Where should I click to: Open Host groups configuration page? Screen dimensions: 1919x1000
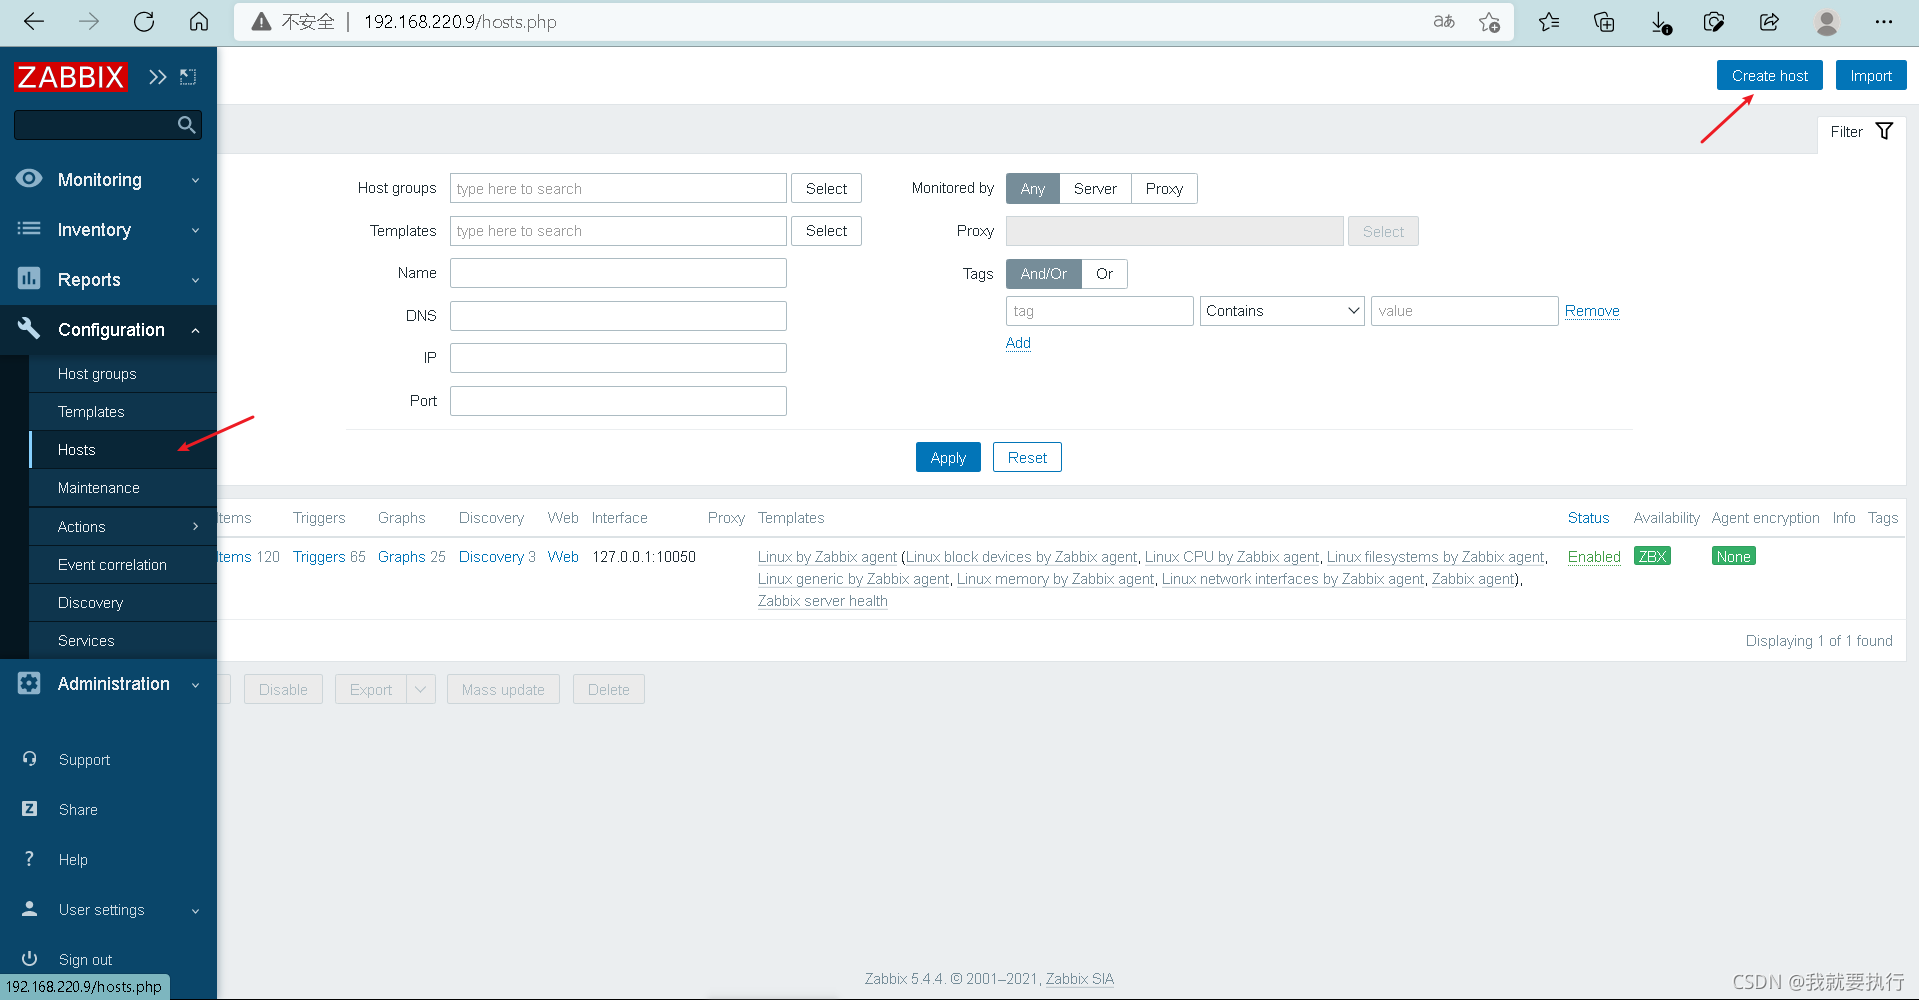[97, 374]
